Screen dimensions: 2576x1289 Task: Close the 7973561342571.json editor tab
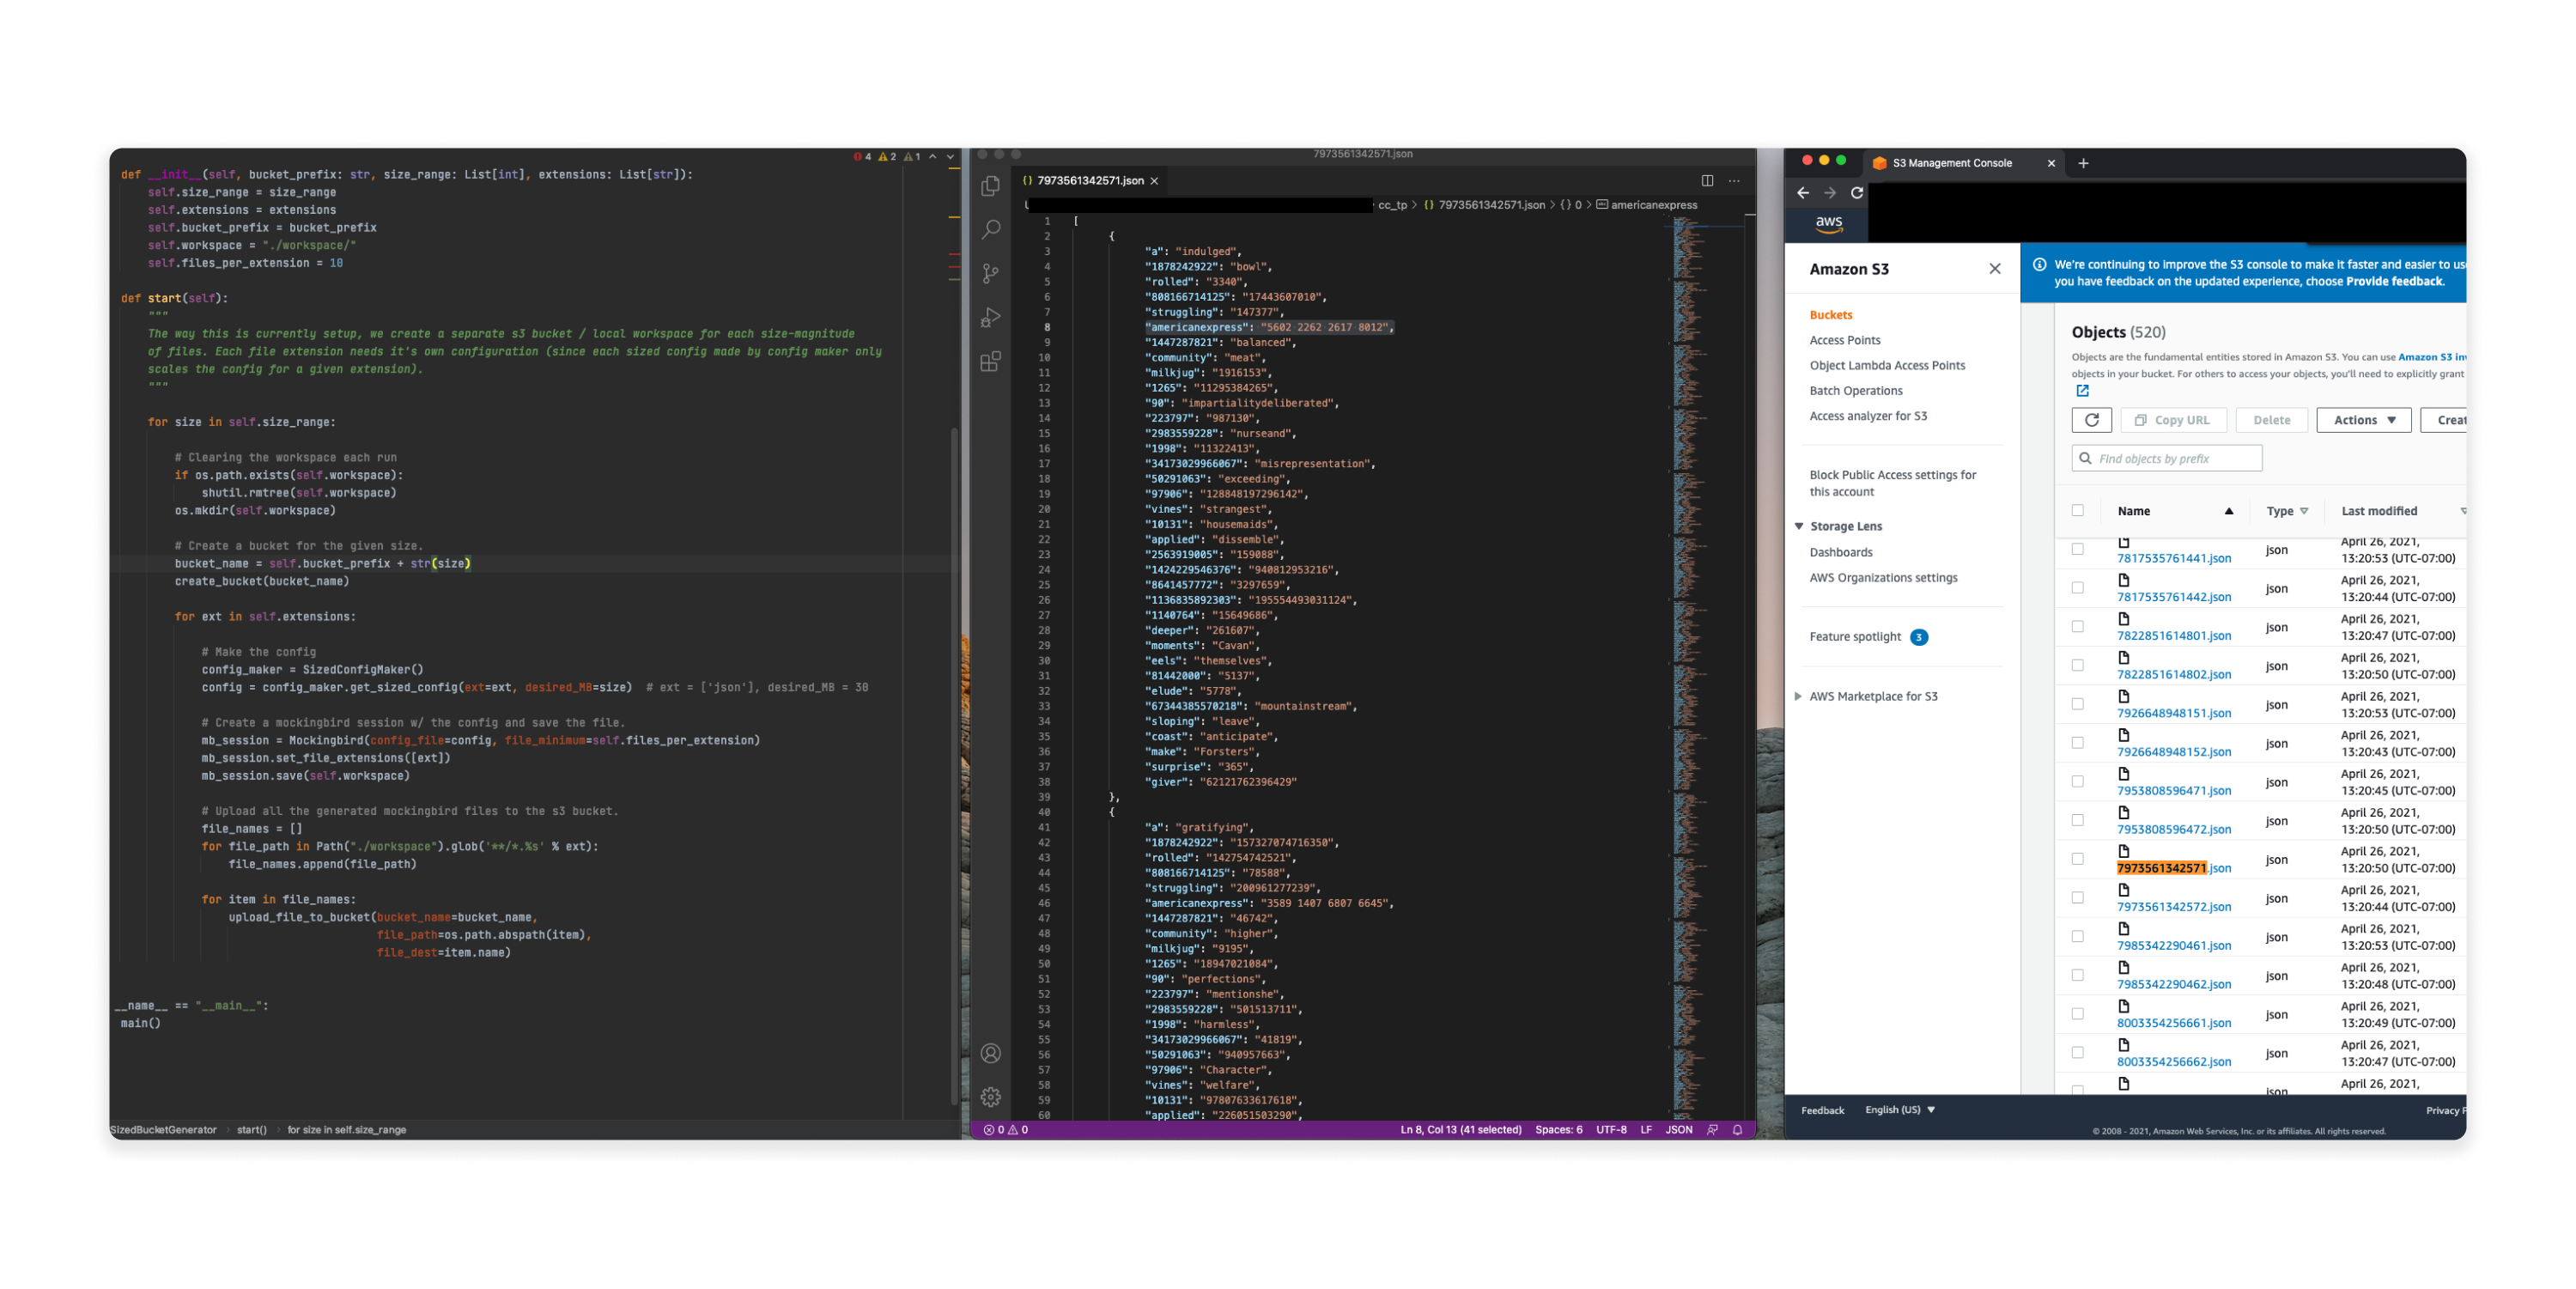tap(1154, 181)
